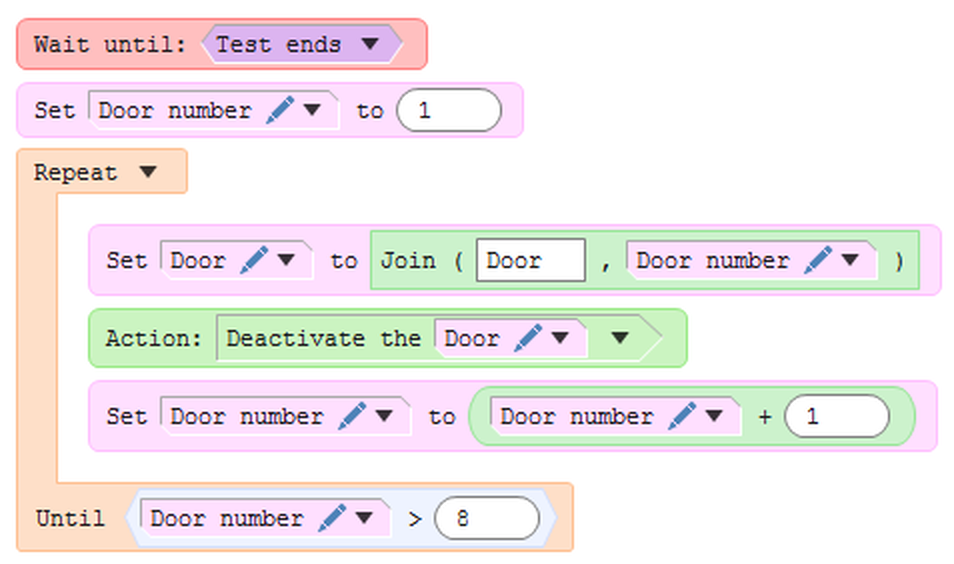Click the greater-than operator in Until condition
The width and height of the screenshot is (954, 564).
(415, 519)
